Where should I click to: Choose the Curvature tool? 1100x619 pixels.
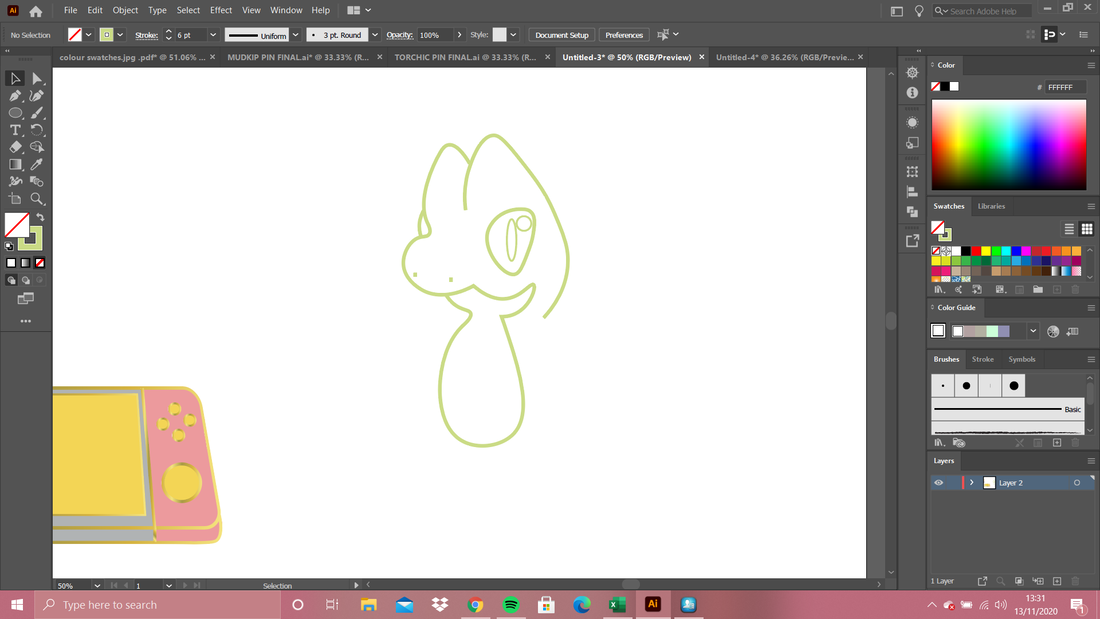pyautogui.click(x=37, y=95)
